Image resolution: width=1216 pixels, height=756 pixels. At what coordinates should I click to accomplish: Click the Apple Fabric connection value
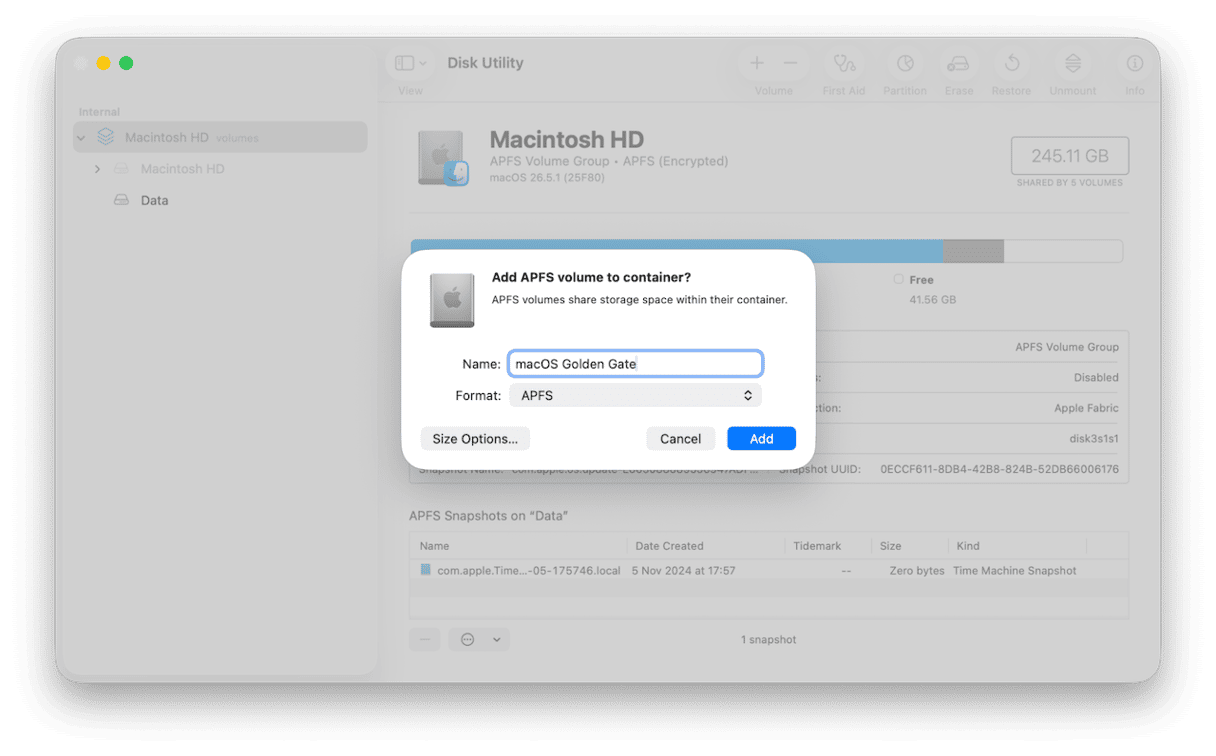(1086, 408)
